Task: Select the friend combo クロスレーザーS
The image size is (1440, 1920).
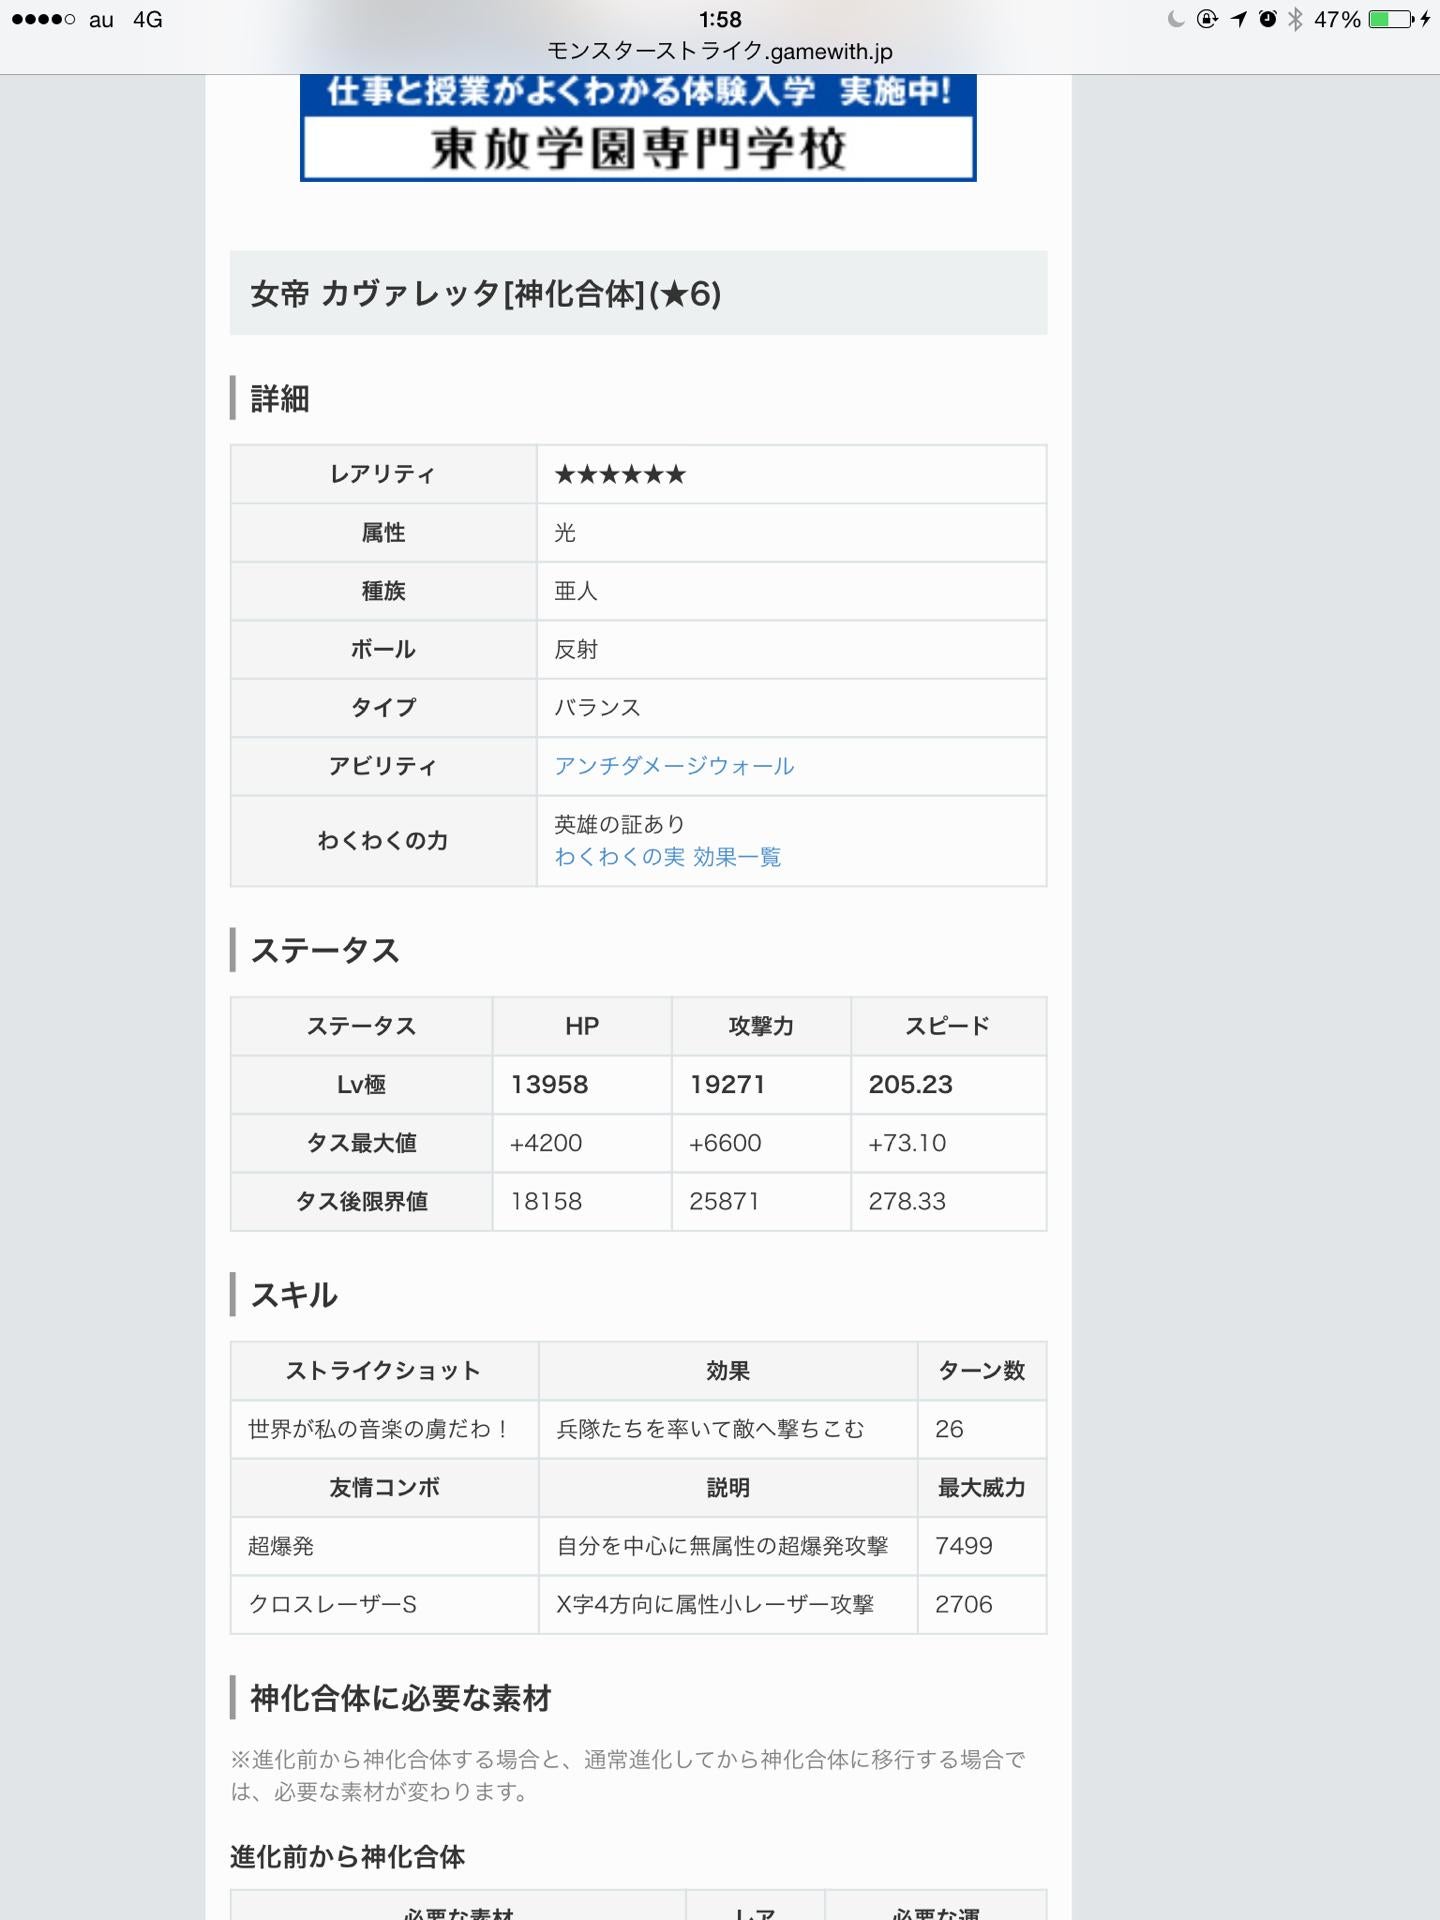Action: (332, 1604)
